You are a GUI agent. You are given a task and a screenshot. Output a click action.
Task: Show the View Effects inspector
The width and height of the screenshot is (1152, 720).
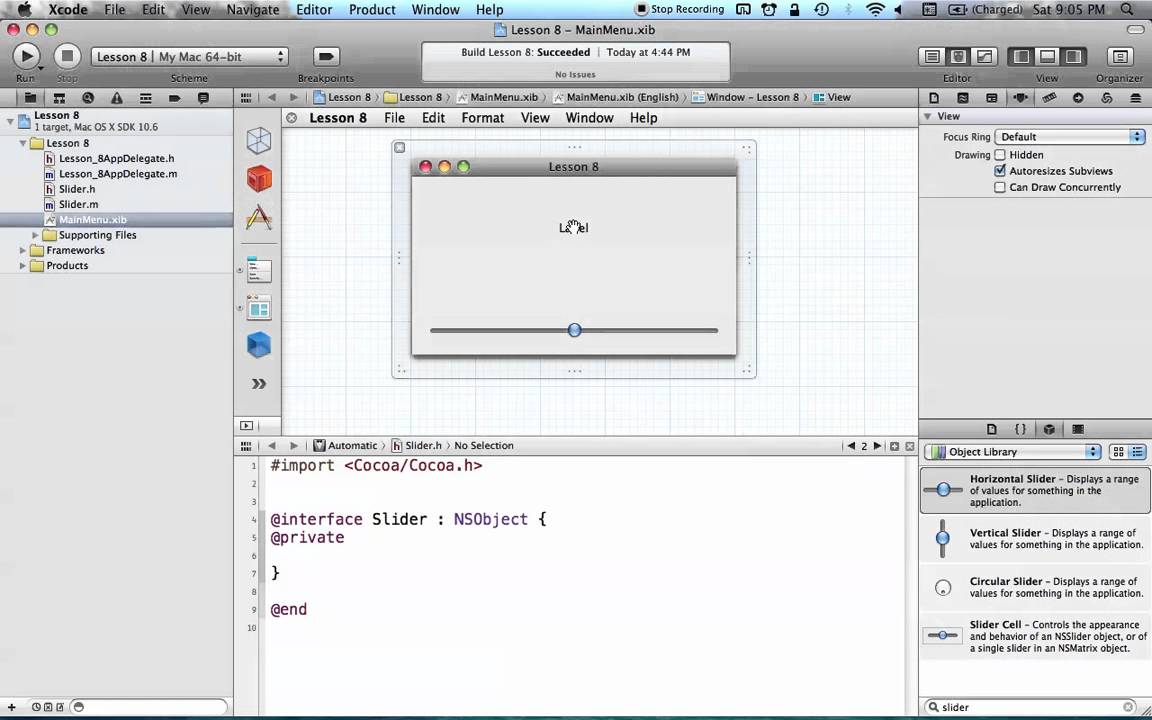[x=1135, y=98]
